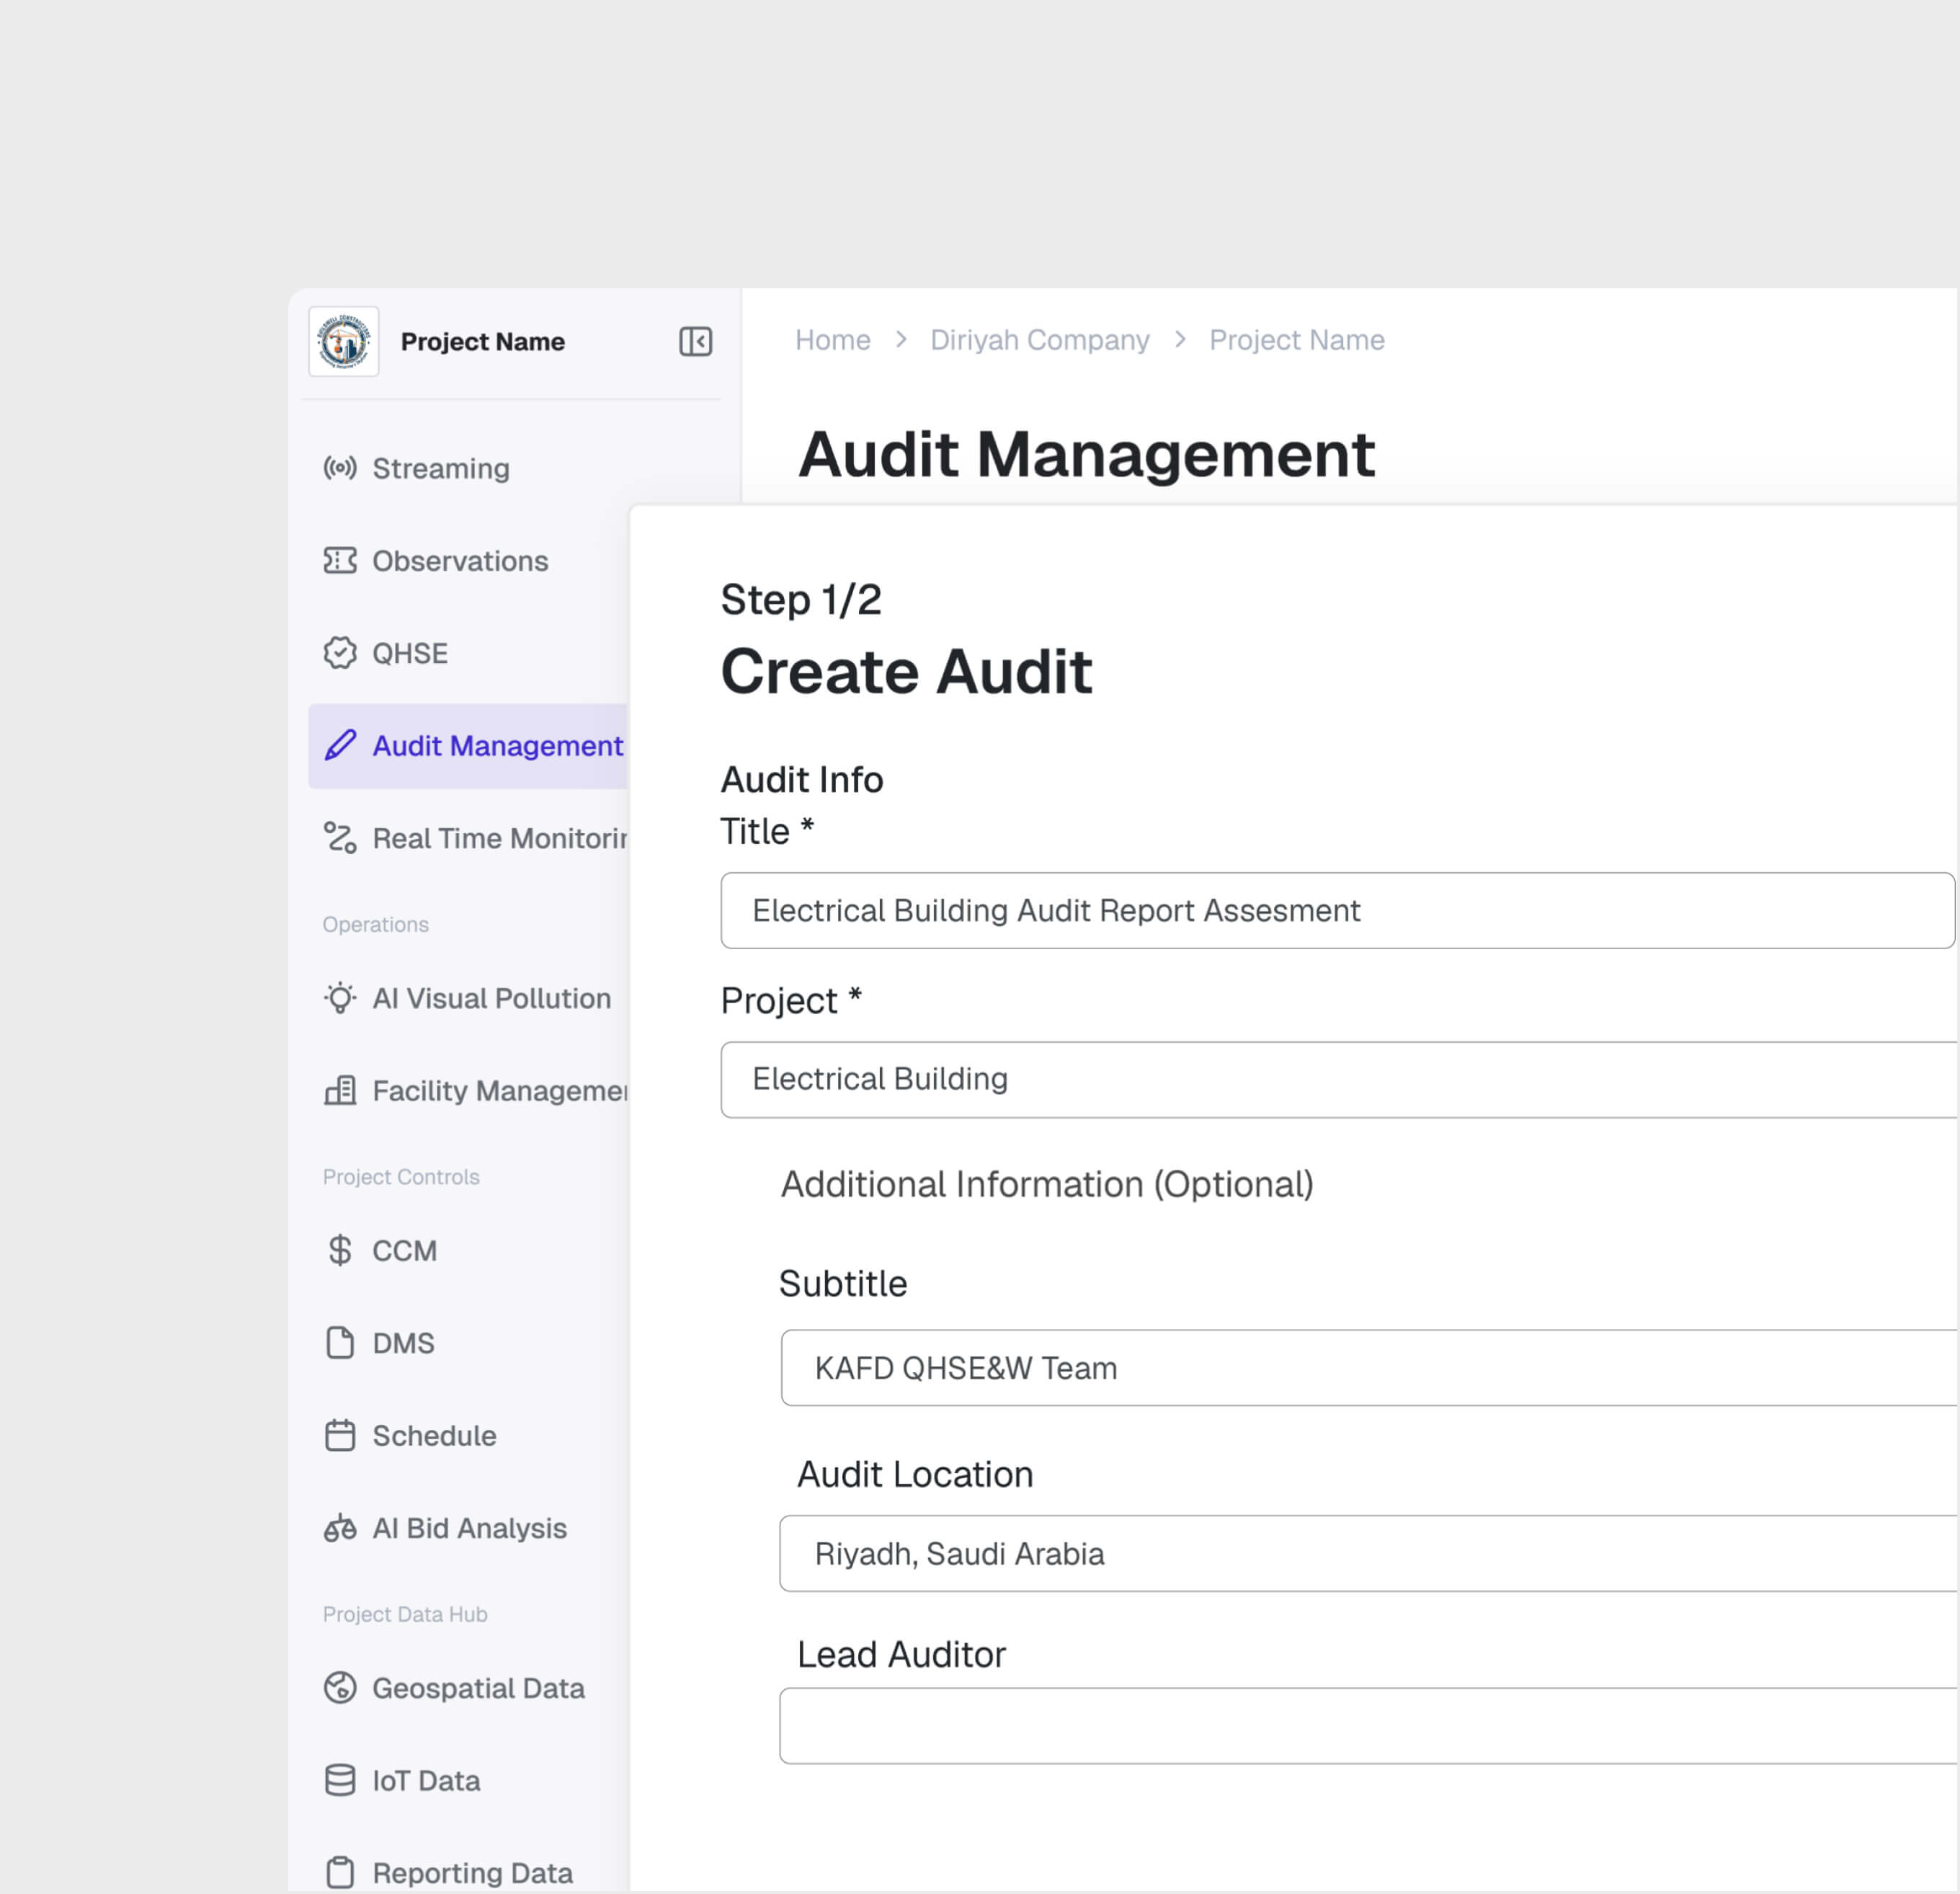Select the CCM dollar icon
Image resolution: width=1960 pixels, height=1894 pixels.
[340, 1250]
